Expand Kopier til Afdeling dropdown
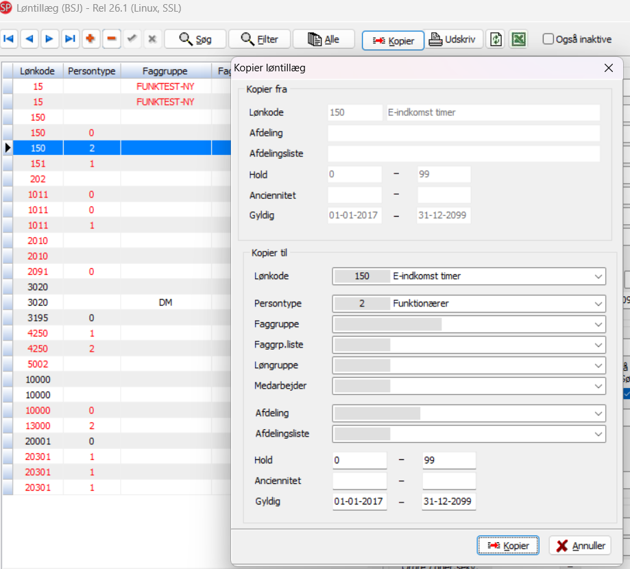This screenshot has width=630, height=569. point(598,413)
